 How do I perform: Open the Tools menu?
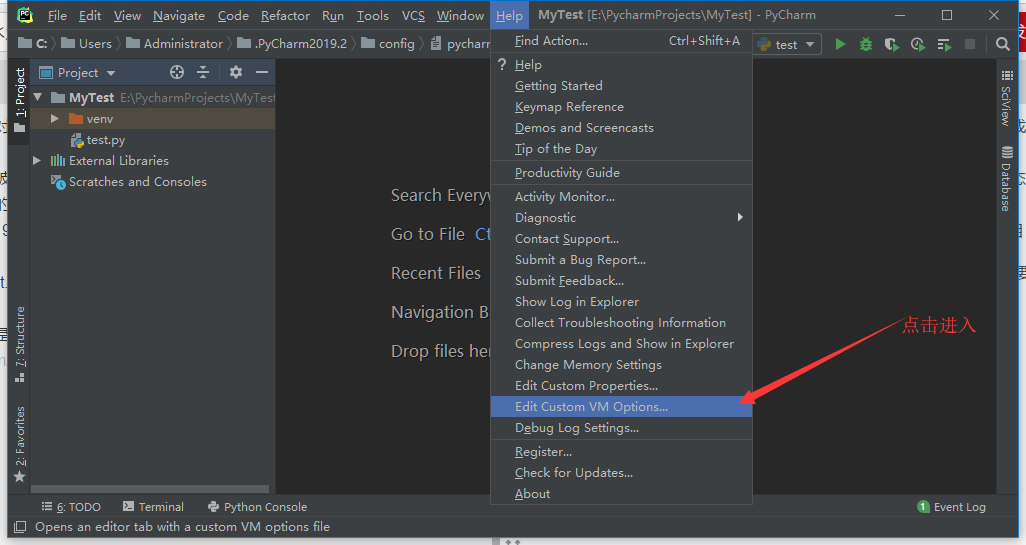point(372,16)
